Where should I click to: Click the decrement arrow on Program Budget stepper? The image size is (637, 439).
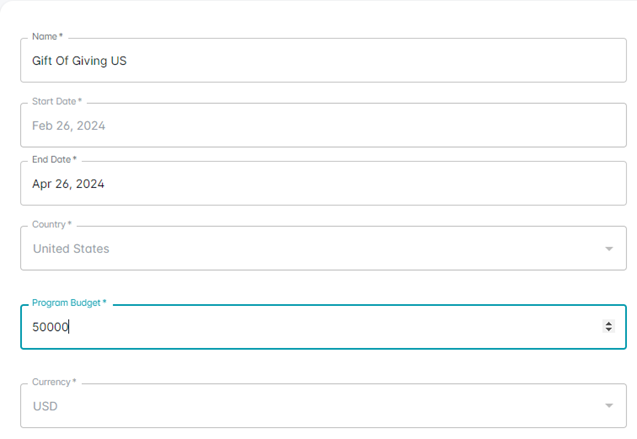[x=608, y=329]
